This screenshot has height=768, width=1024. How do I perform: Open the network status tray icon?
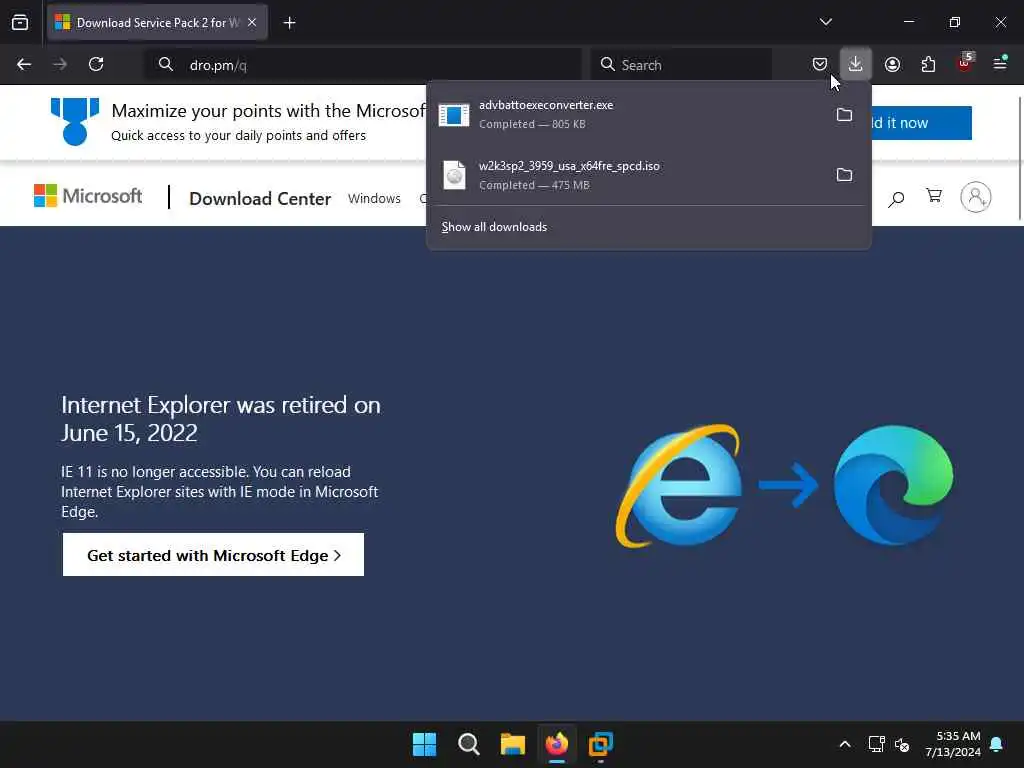tap(876, 744)
